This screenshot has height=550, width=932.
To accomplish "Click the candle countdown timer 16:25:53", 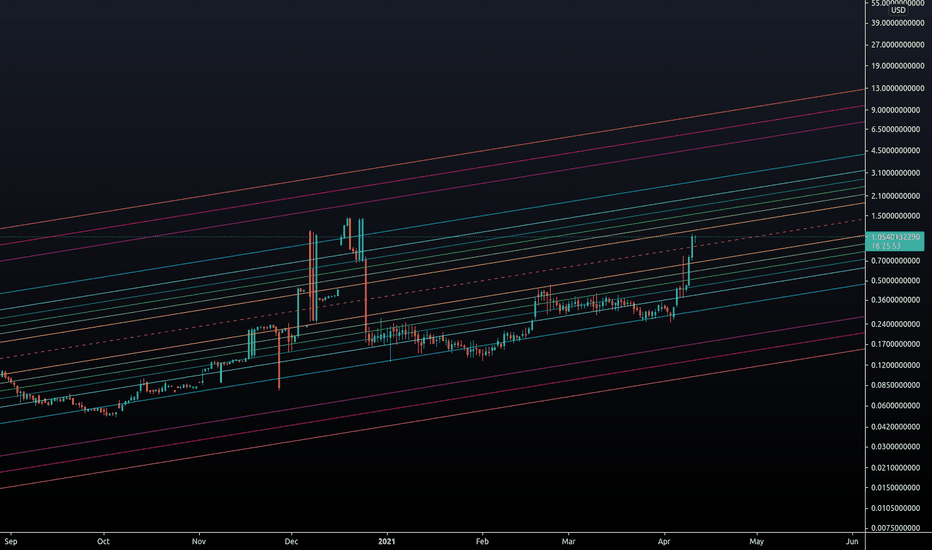I will [886, 246].
